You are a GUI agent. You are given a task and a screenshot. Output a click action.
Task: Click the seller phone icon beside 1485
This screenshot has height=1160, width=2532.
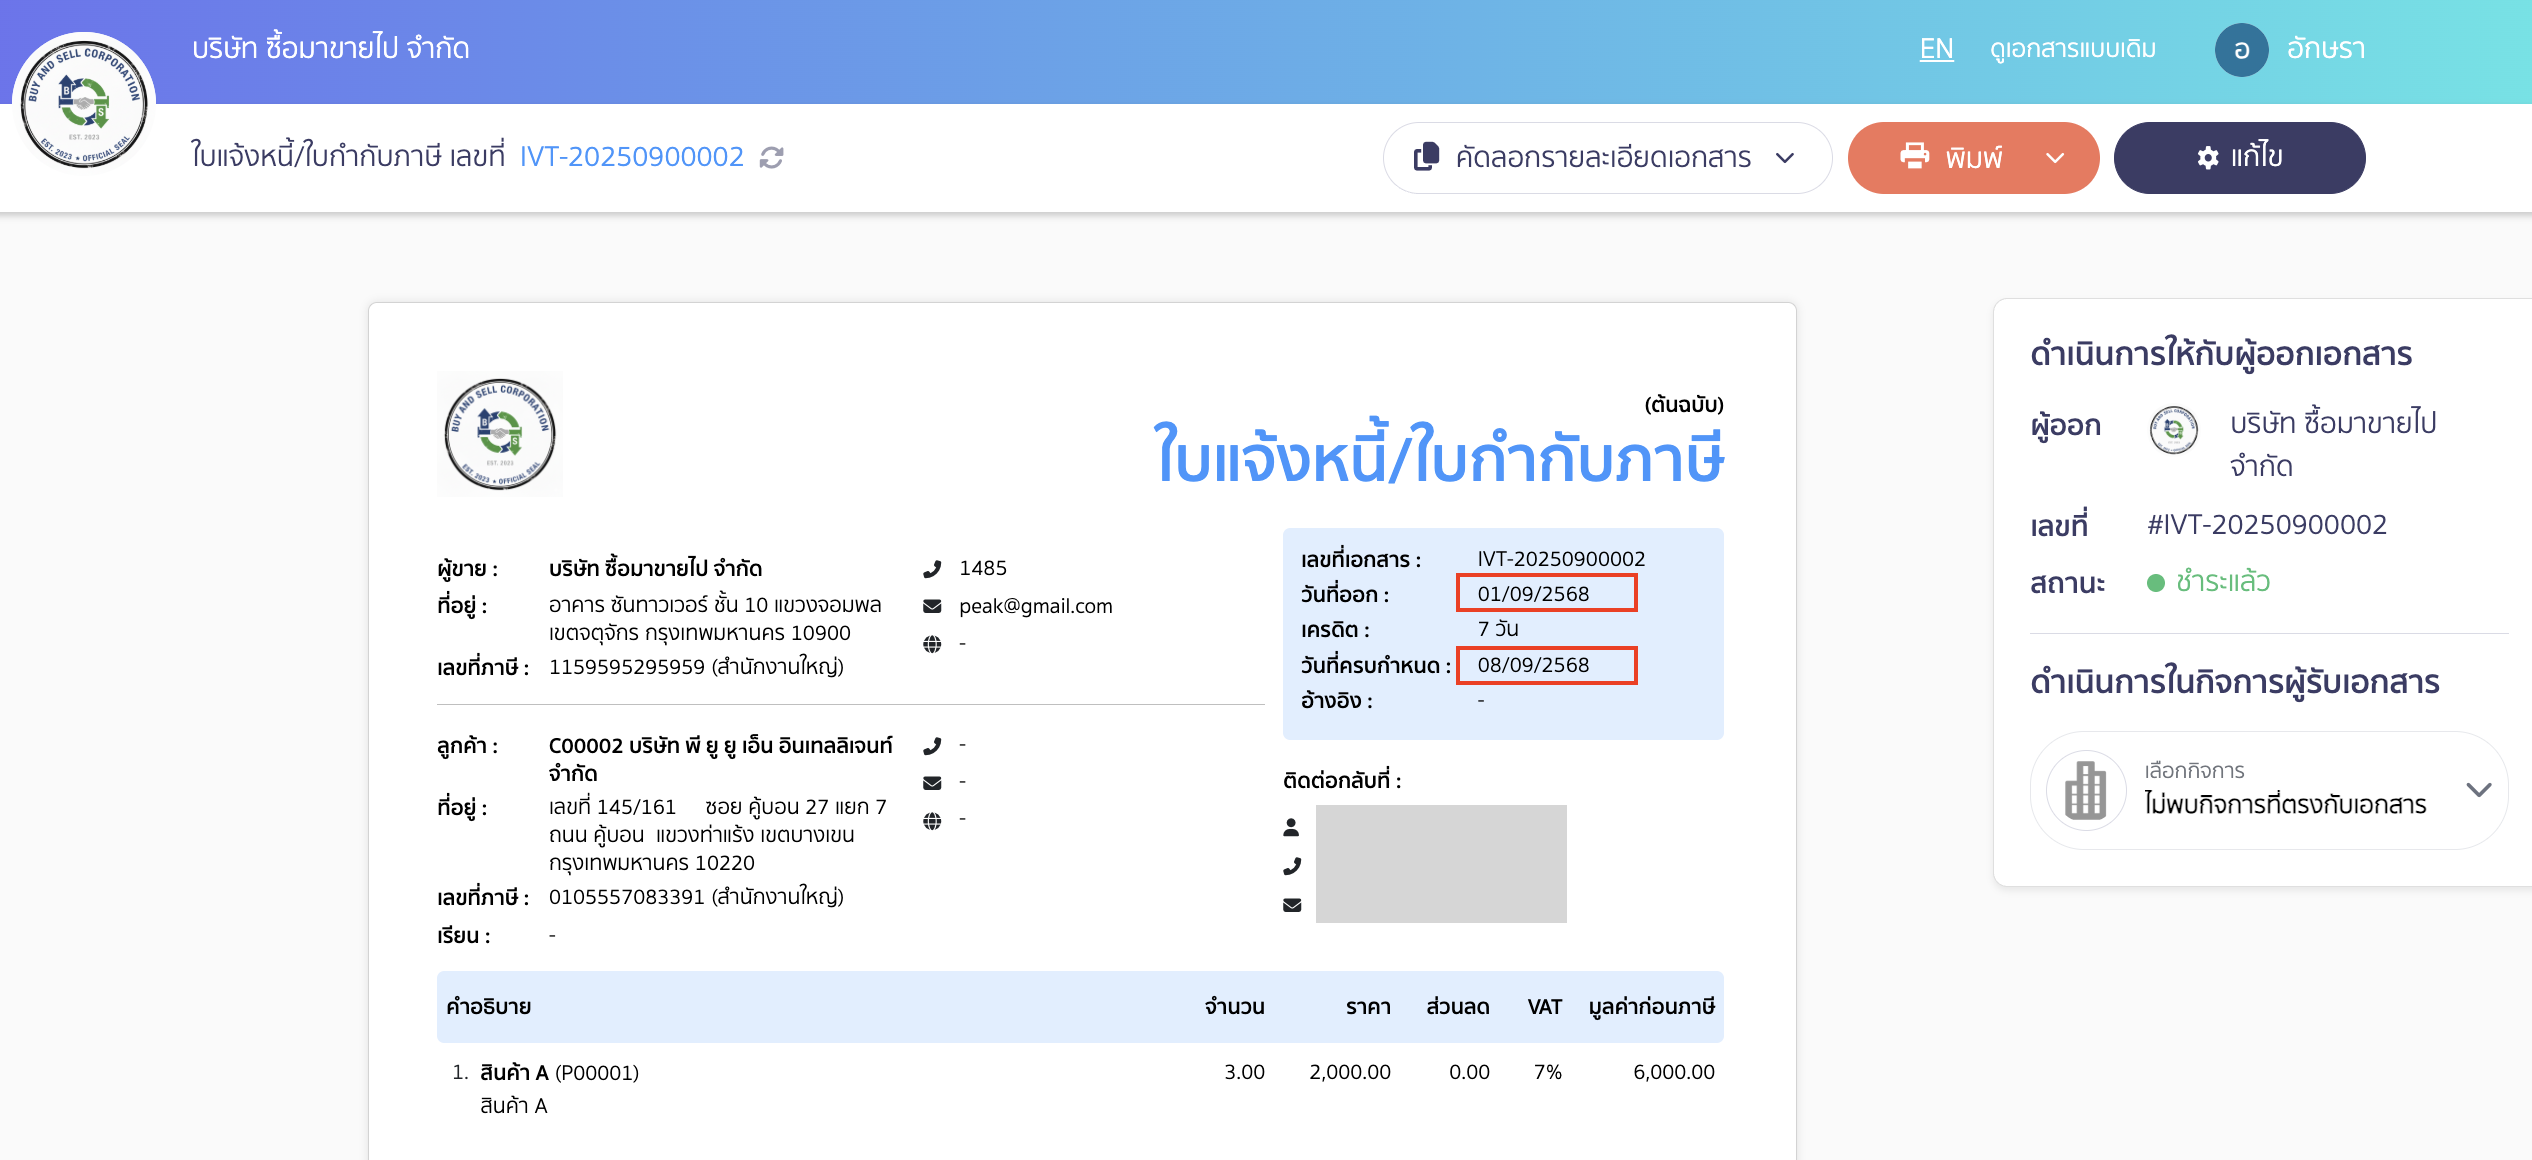[932, 569]
